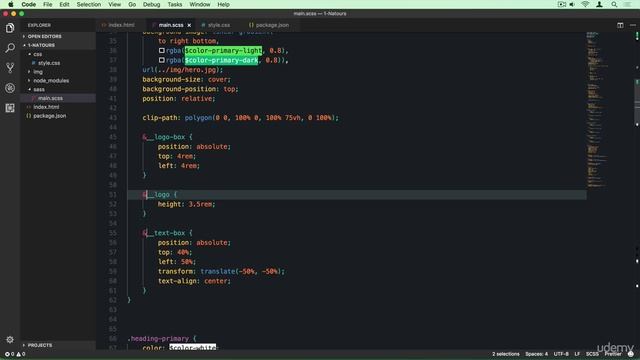Open the Window menu
Screen dimensions: 640x360
200,4
